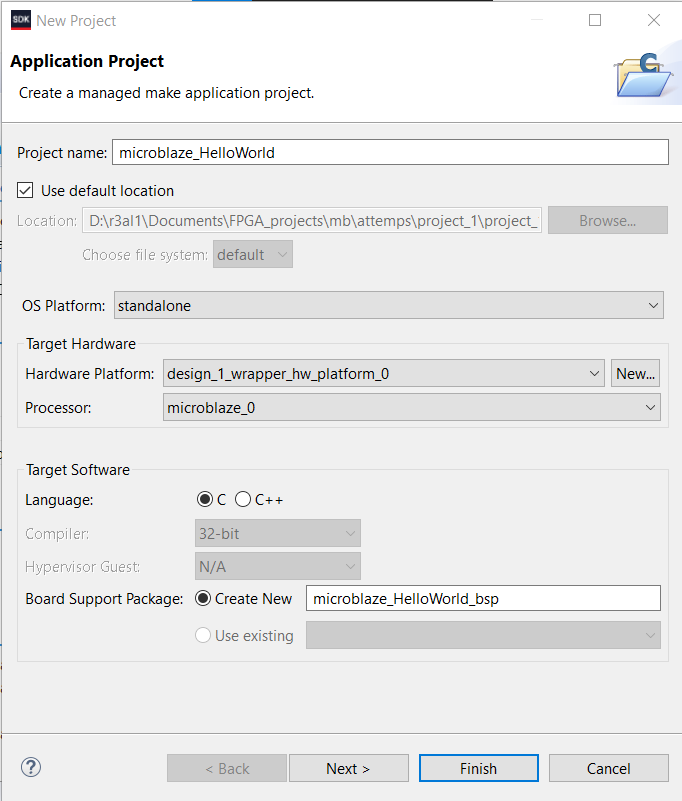The height and width of the screenshot is (801, 682).
Task: Open help using the question mark icon
Action: point(30,767)
